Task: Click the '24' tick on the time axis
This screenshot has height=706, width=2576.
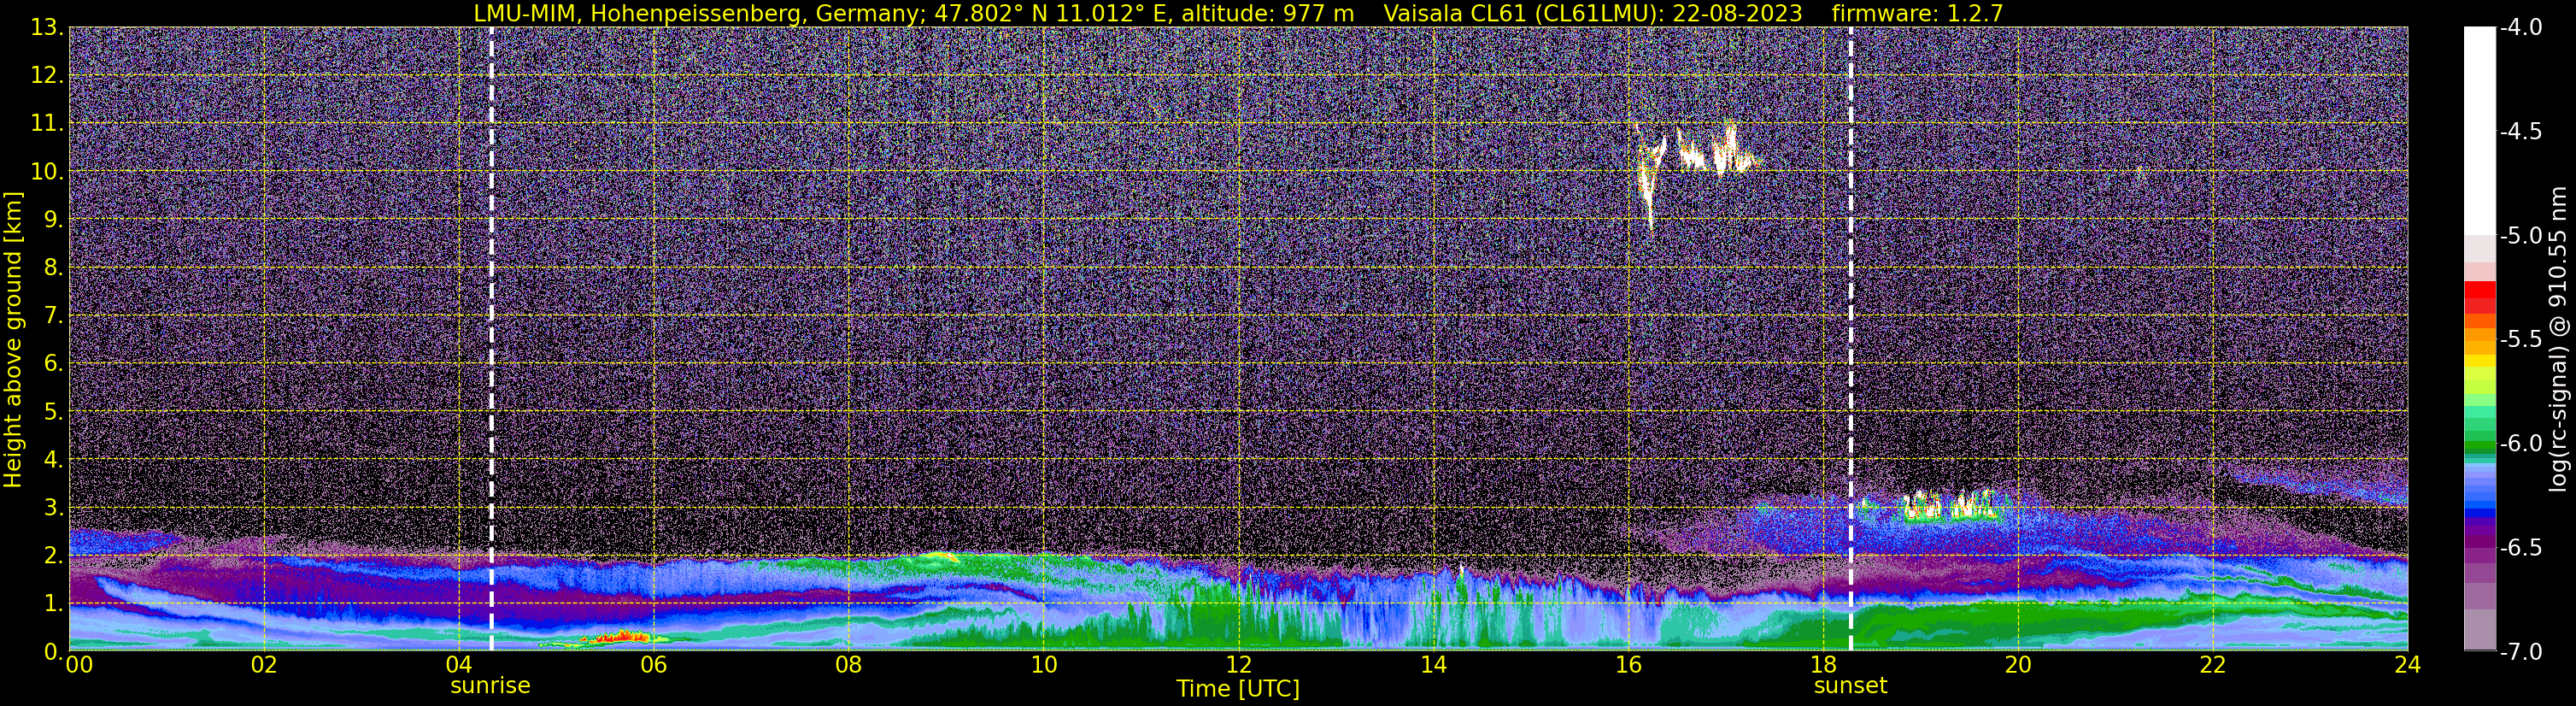Action: (2408, 665)
